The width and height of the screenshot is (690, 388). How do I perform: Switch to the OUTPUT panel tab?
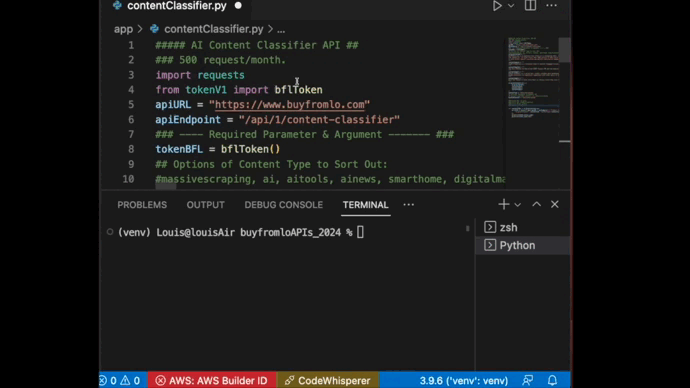click(206, 205)
